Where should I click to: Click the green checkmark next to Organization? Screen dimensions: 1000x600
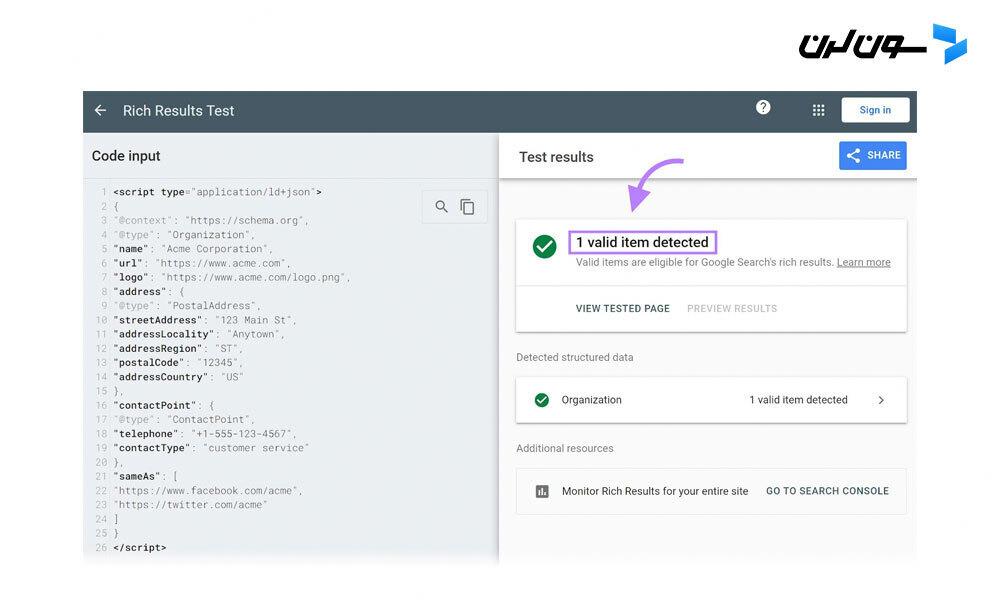(x=541, y=400)
